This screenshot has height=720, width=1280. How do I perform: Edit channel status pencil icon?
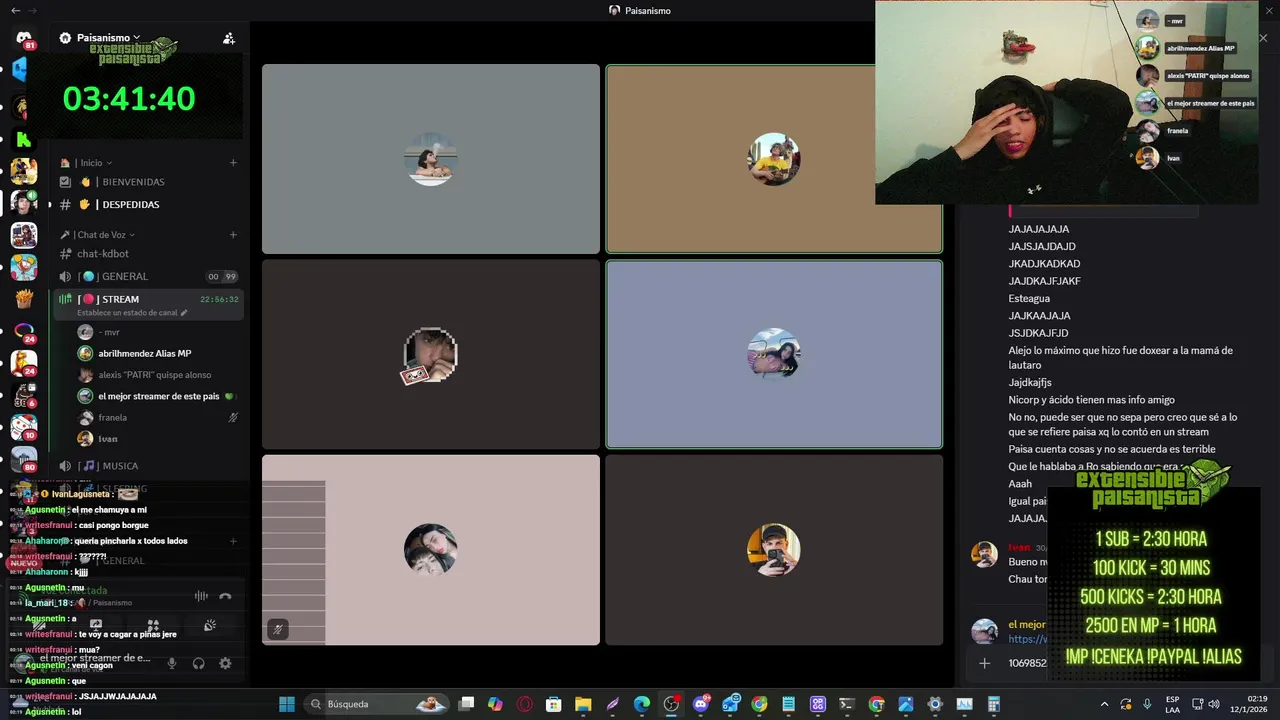[184, 313]
